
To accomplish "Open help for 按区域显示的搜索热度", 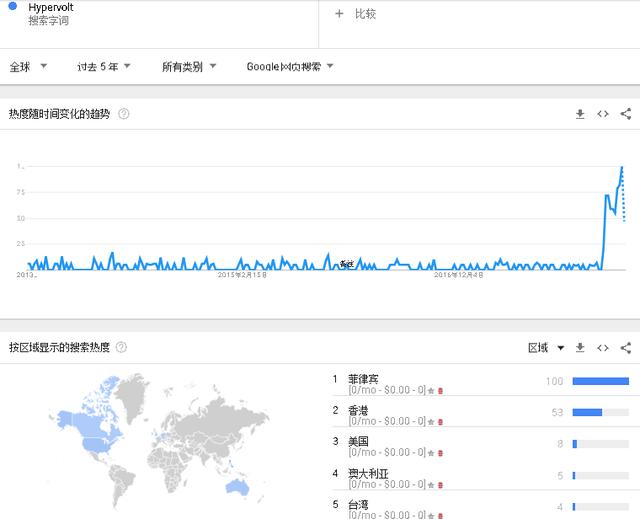I will click(122, 347).
